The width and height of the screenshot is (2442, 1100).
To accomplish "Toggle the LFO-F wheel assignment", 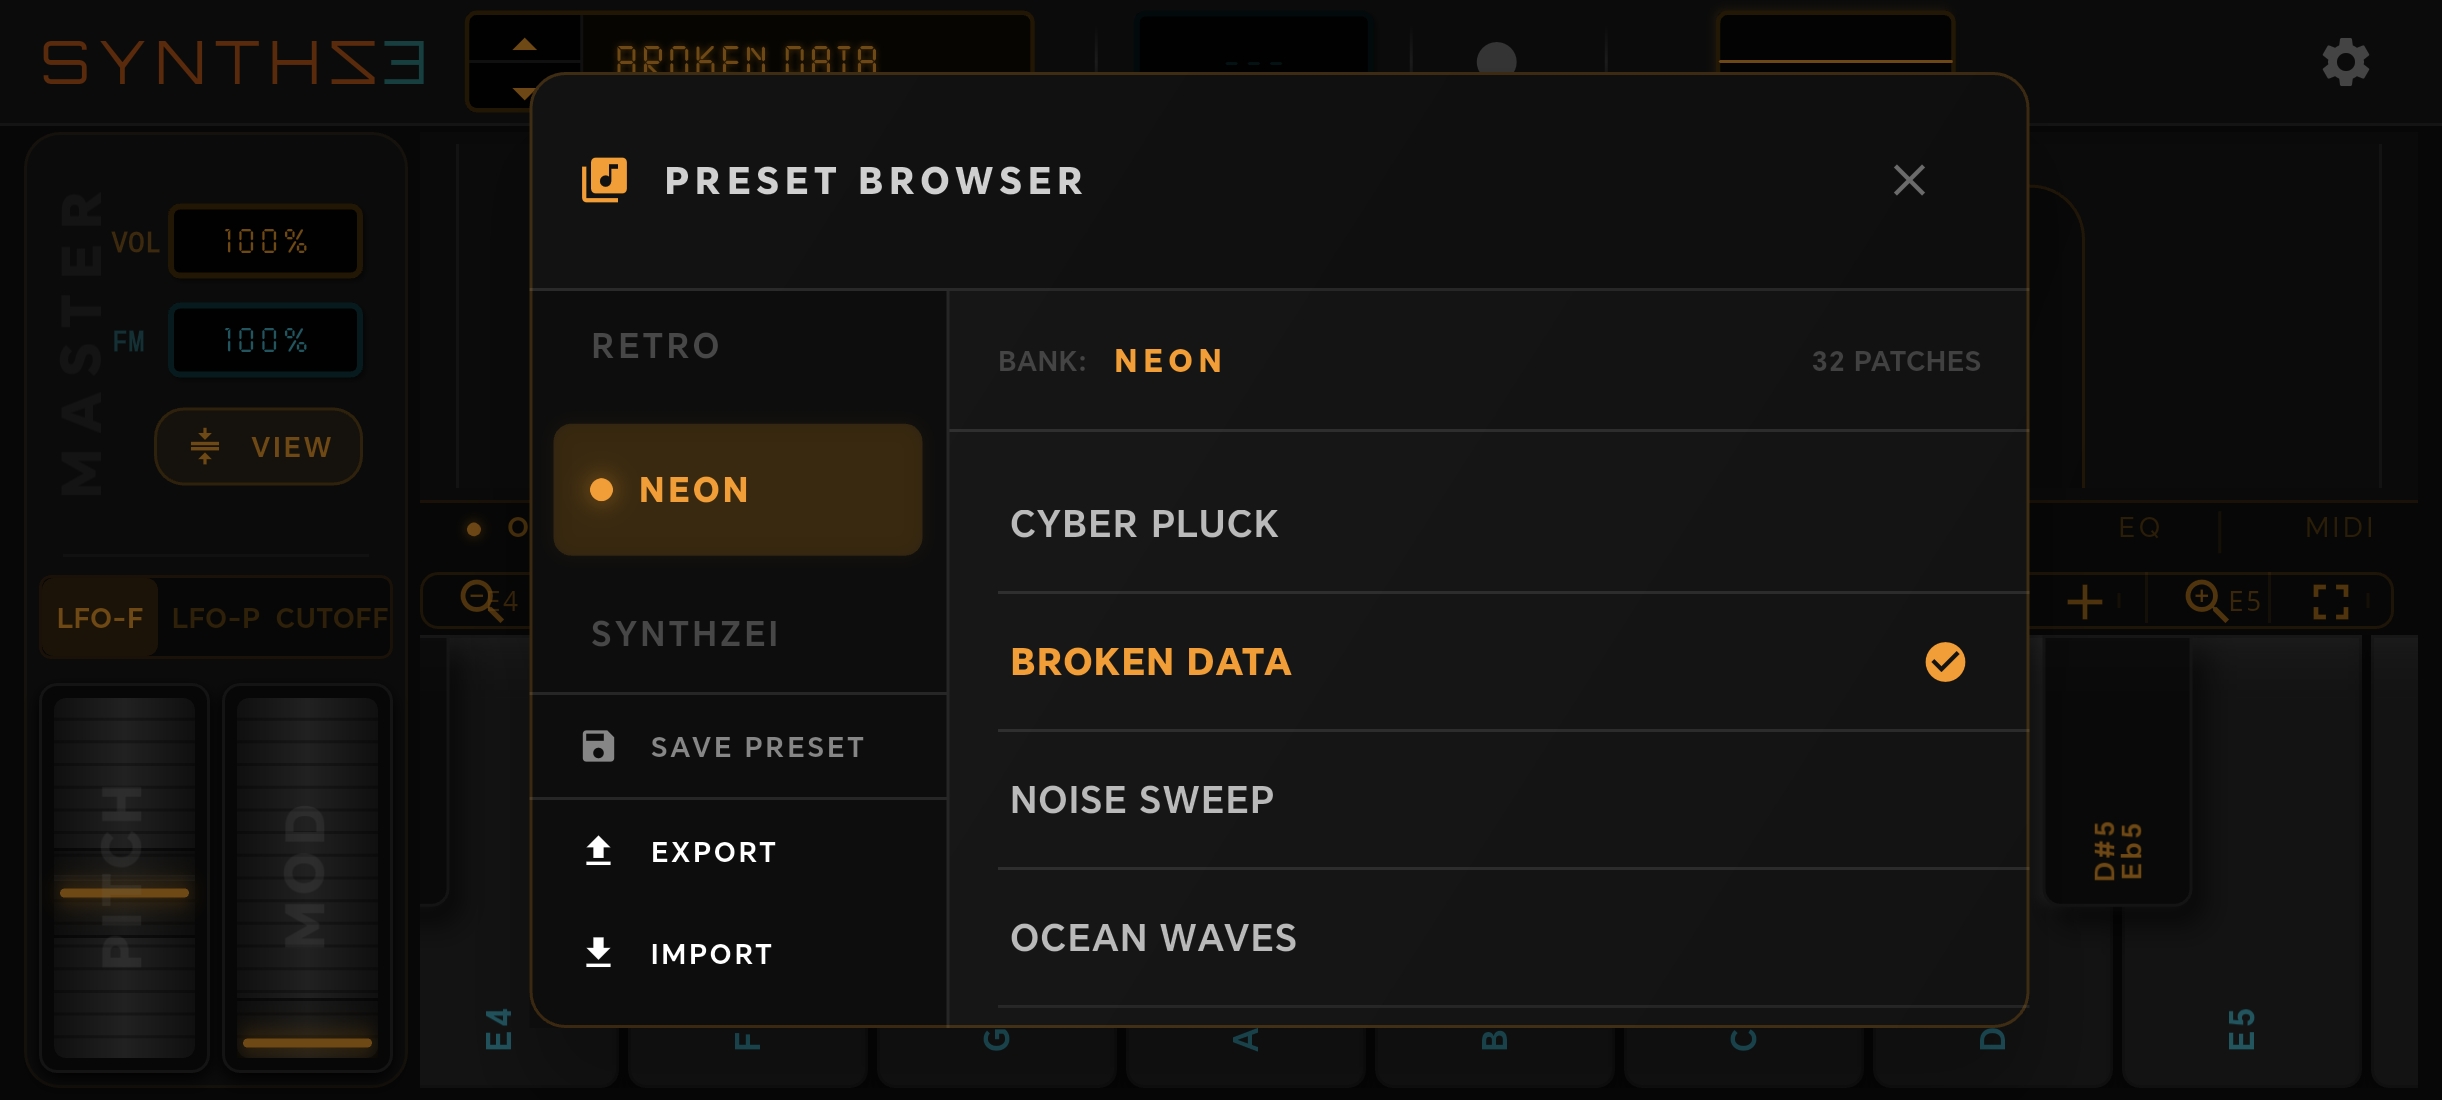I will [100, 618].
